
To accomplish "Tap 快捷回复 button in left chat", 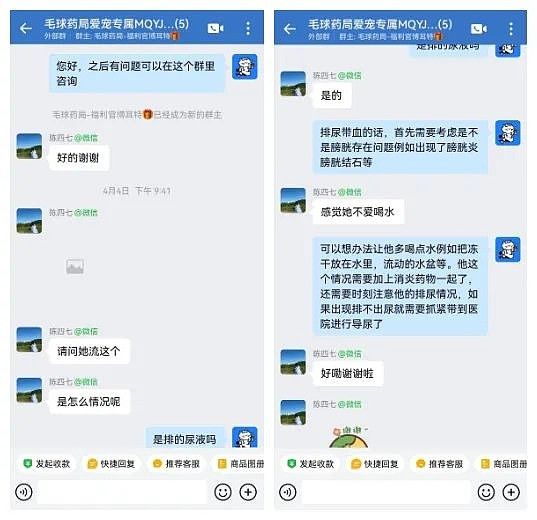I will (111, 464).
